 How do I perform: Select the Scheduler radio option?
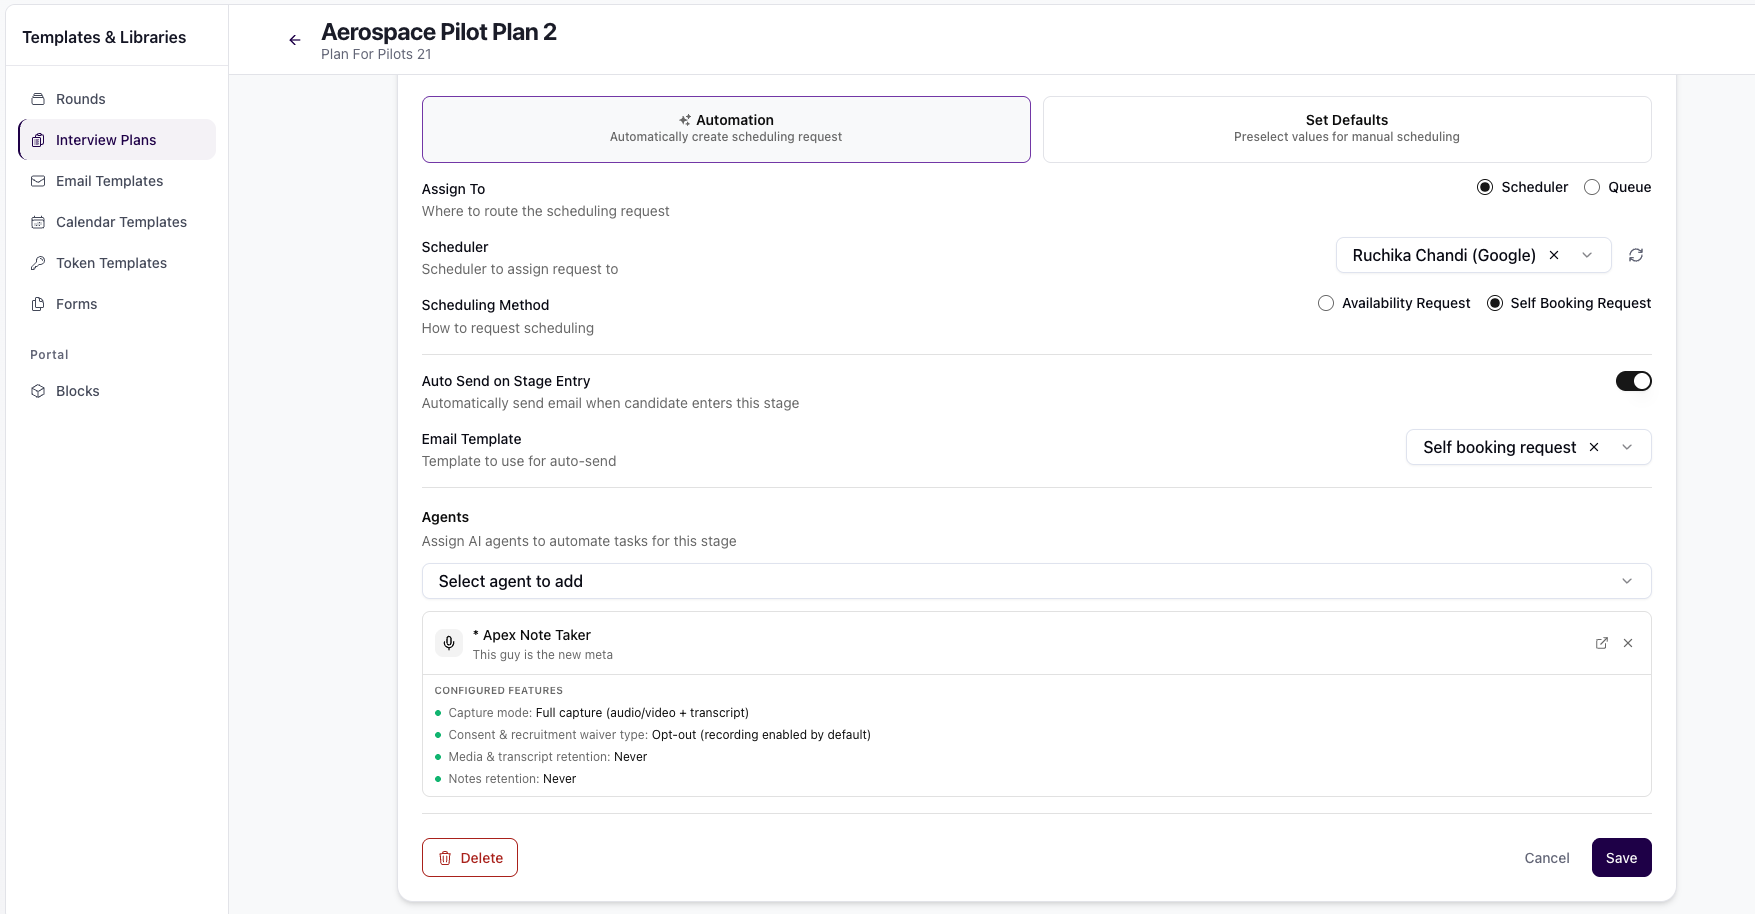1485,187
